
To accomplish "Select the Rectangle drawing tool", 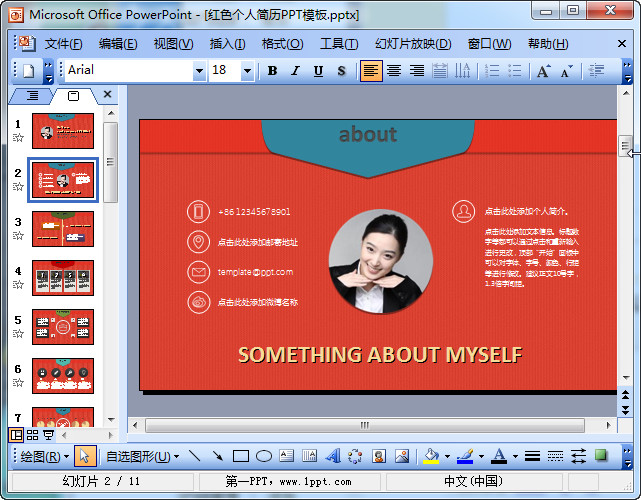I will (x=240, y=456).
